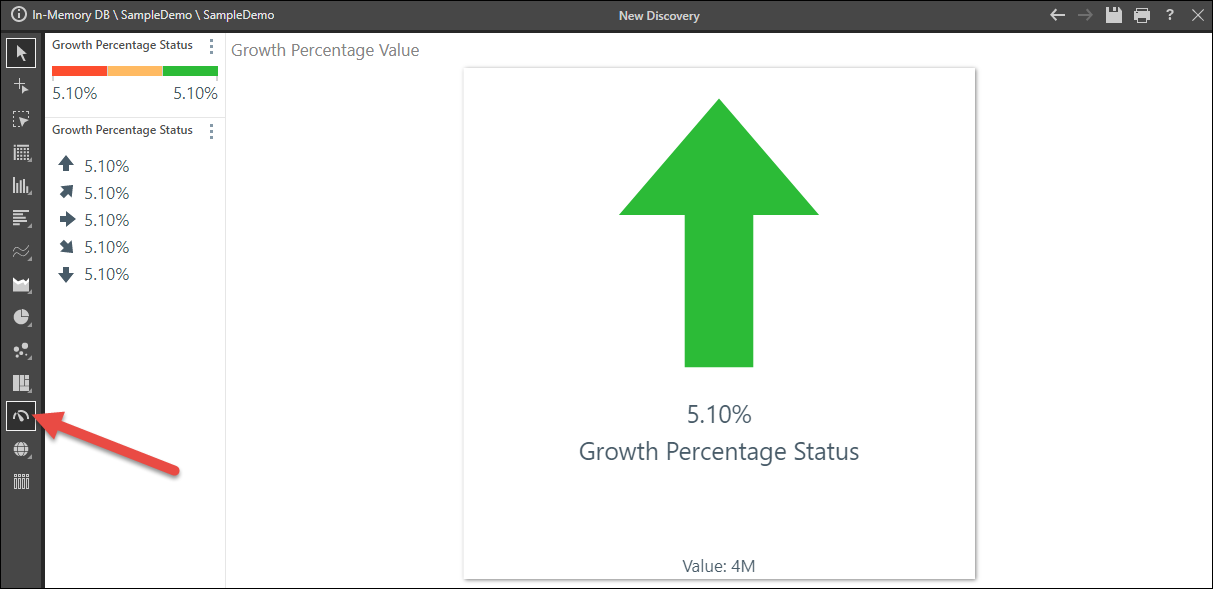Switch to the globe map visualization
This screenshot has height=589, width=1213.
coord(21,449)
